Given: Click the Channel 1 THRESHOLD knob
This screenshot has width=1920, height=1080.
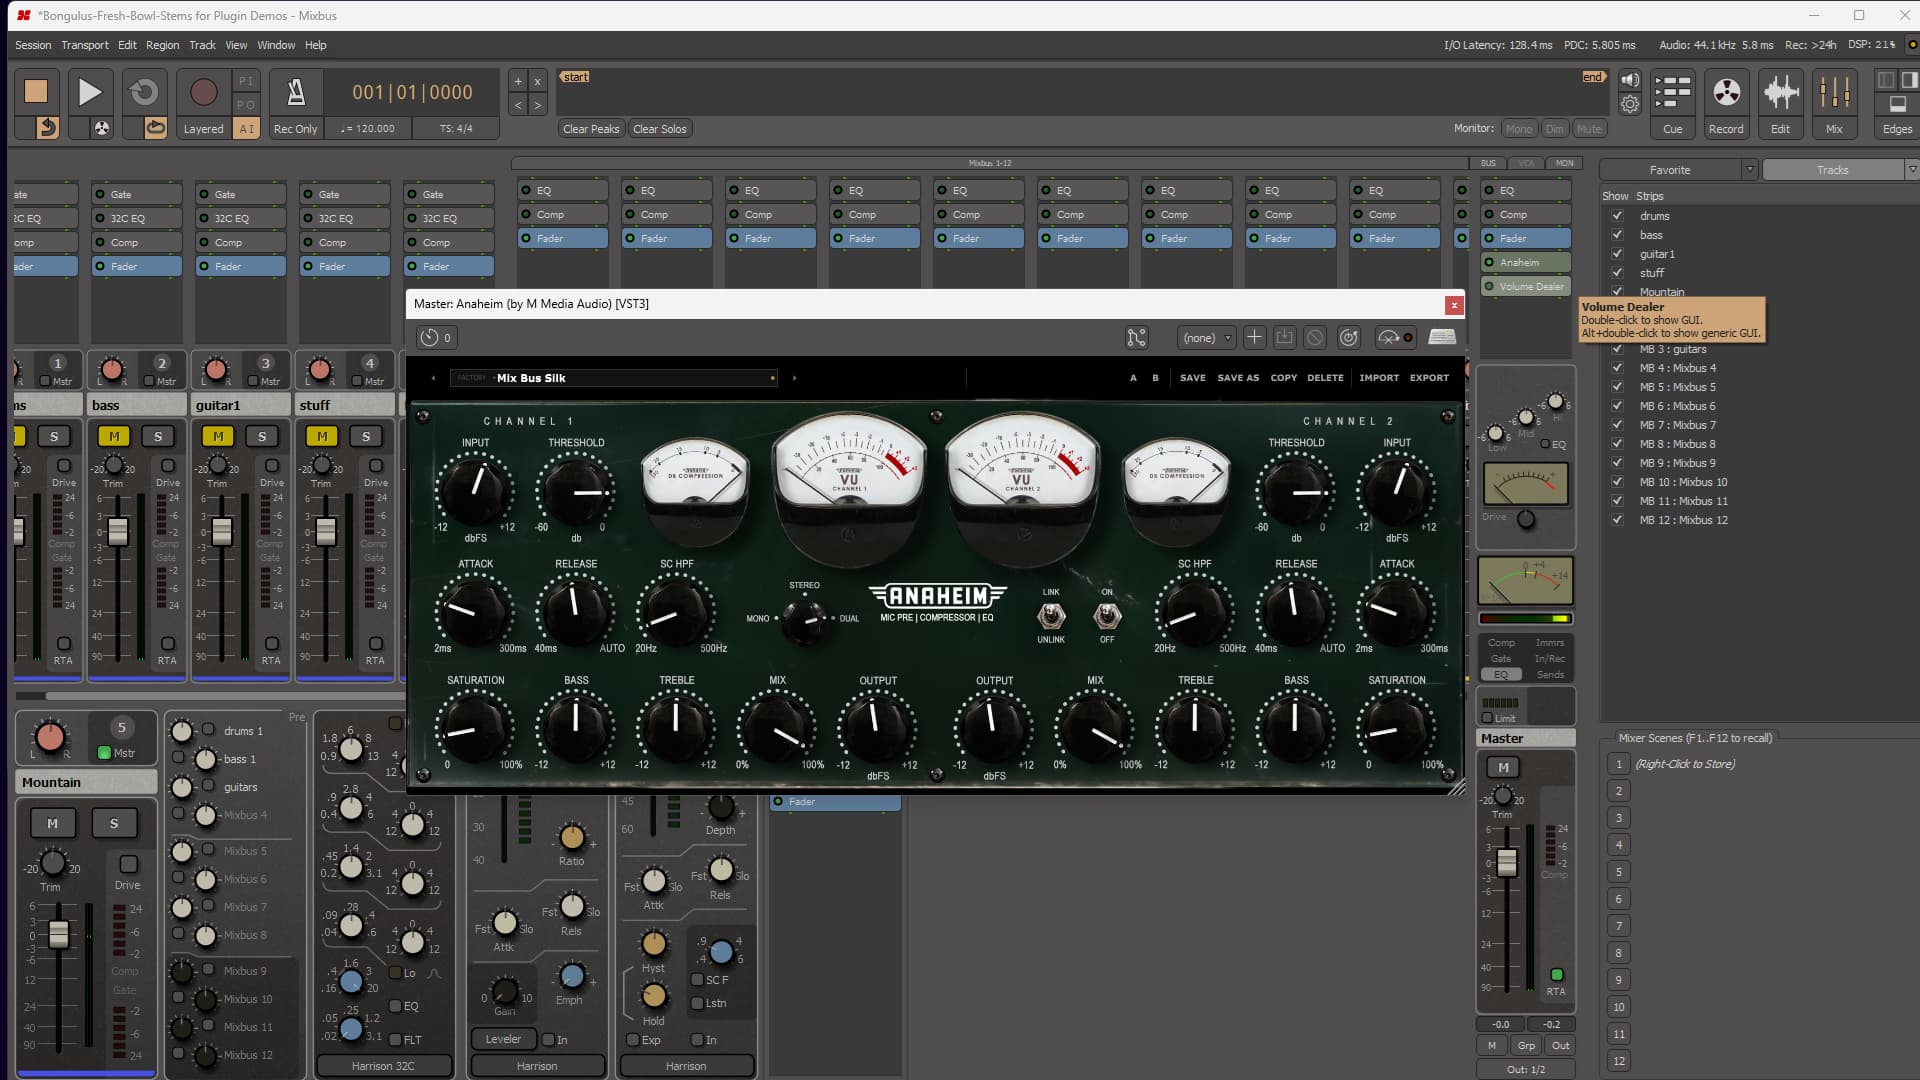Looking at the screenshot, I should click(x=576, y=492).
